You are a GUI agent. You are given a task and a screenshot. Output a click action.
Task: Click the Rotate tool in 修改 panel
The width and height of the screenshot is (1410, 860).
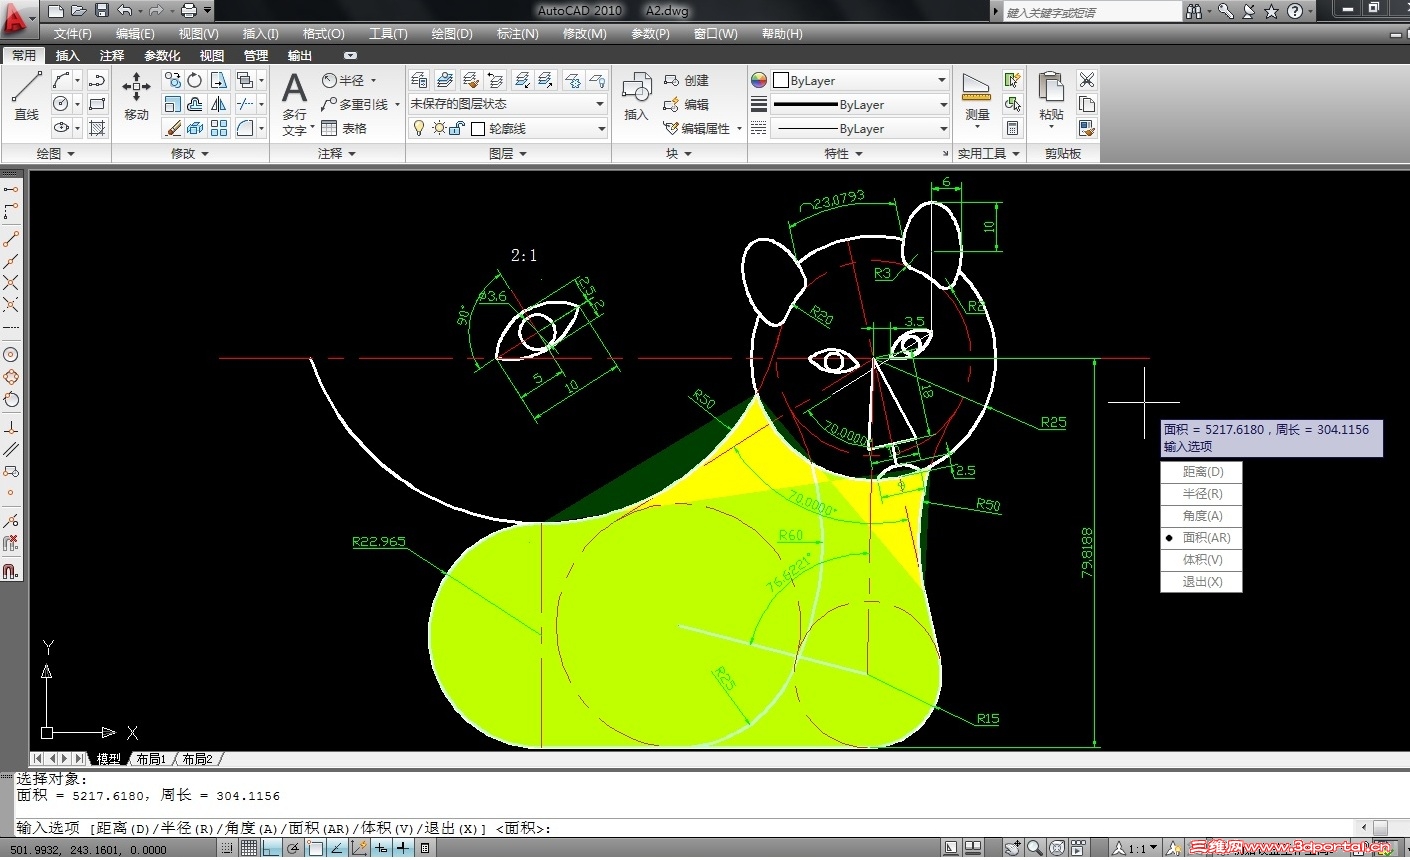[x=195, y=80]
